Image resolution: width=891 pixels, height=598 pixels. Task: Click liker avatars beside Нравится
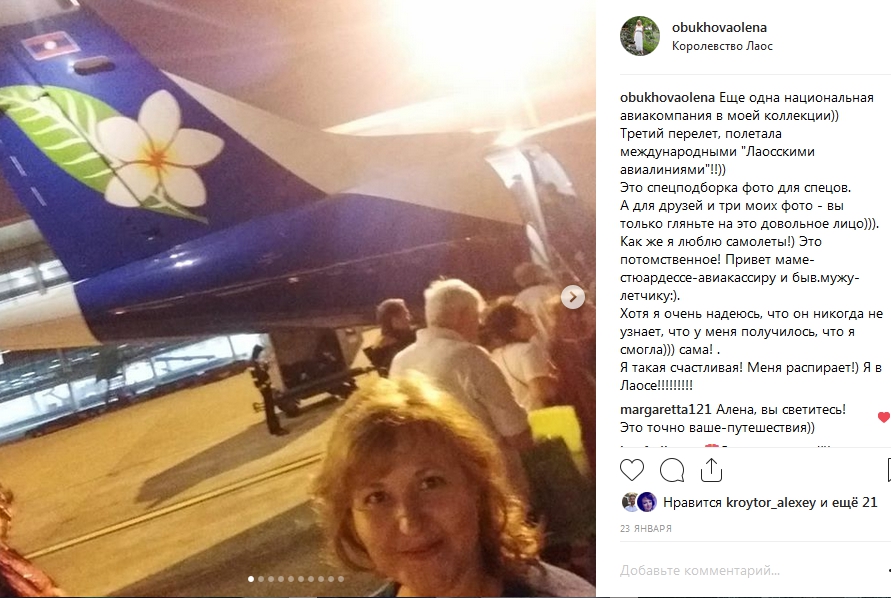pos(639,502)
